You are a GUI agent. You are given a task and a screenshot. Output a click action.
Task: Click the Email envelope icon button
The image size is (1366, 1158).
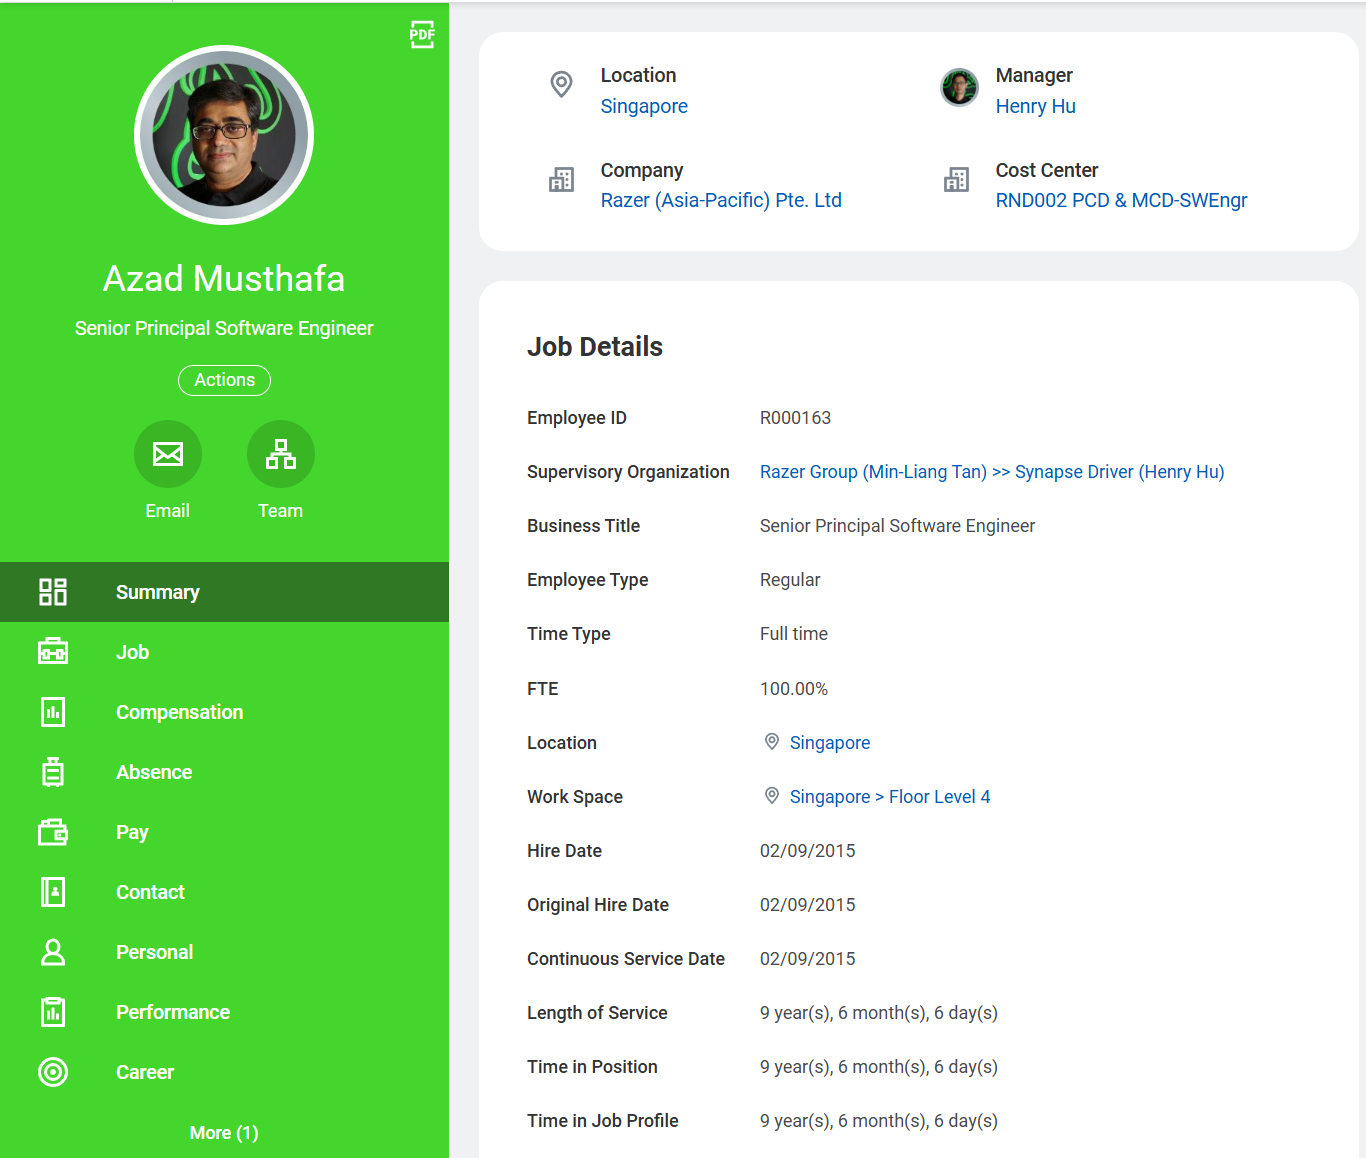pyautogui.click(x=168, y=454)
